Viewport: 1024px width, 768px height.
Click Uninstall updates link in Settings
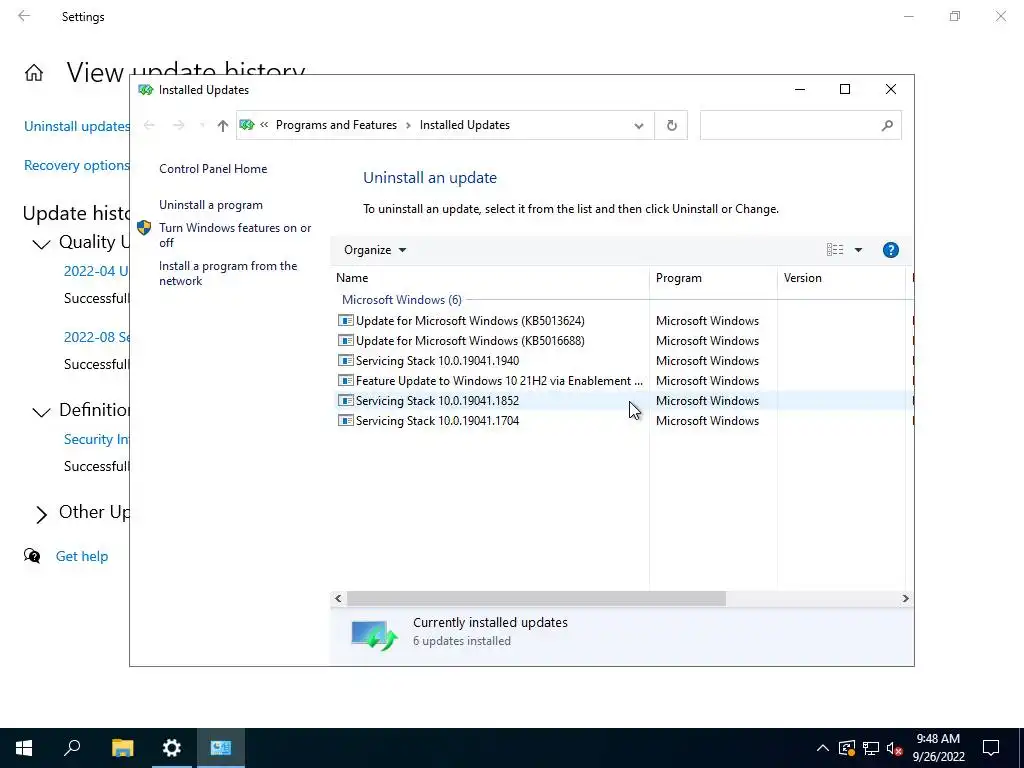click(76, 126)
